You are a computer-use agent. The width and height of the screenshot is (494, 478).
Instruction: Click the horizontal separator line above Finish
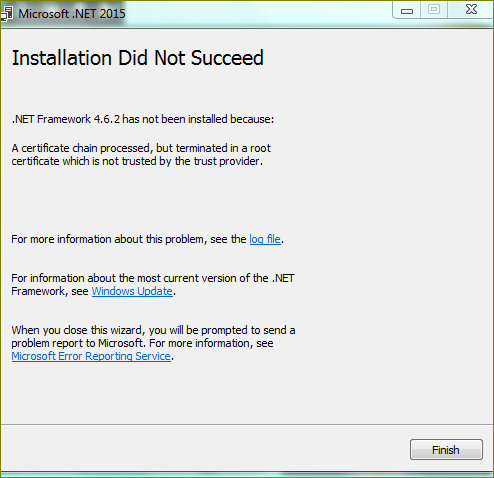(x=247, y=425)
